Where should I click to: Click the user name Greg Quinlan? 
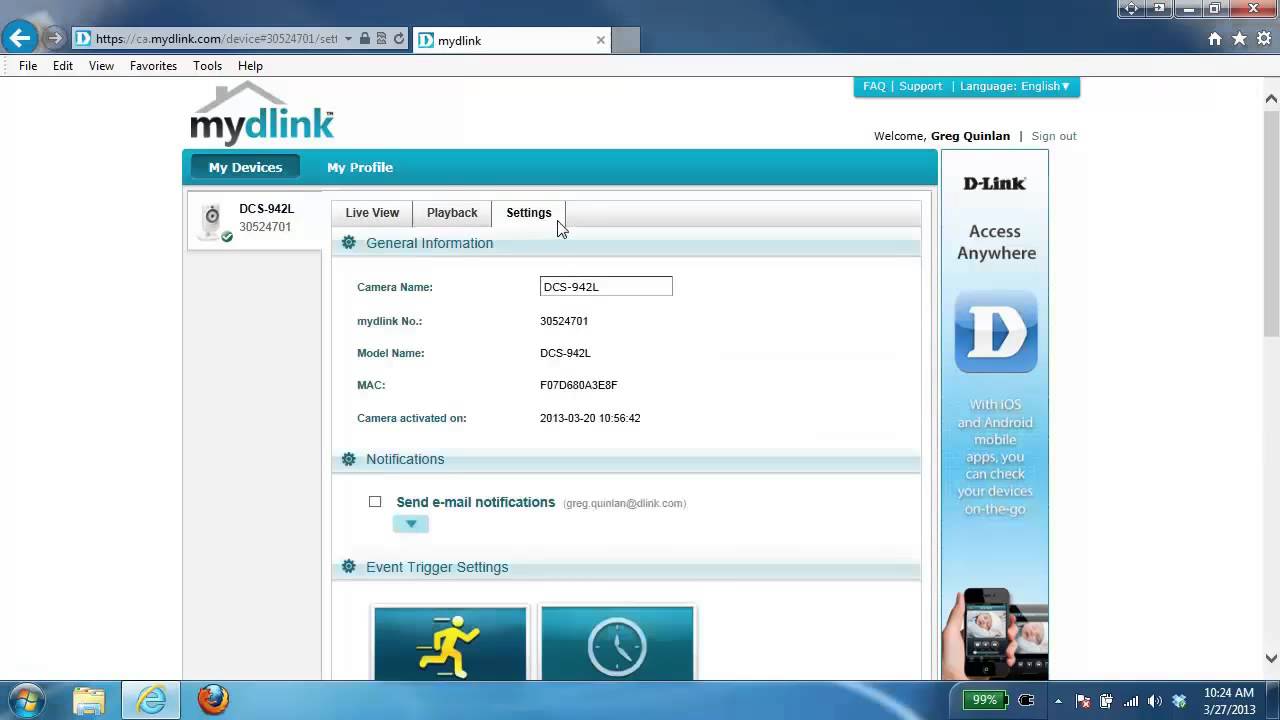970,136
